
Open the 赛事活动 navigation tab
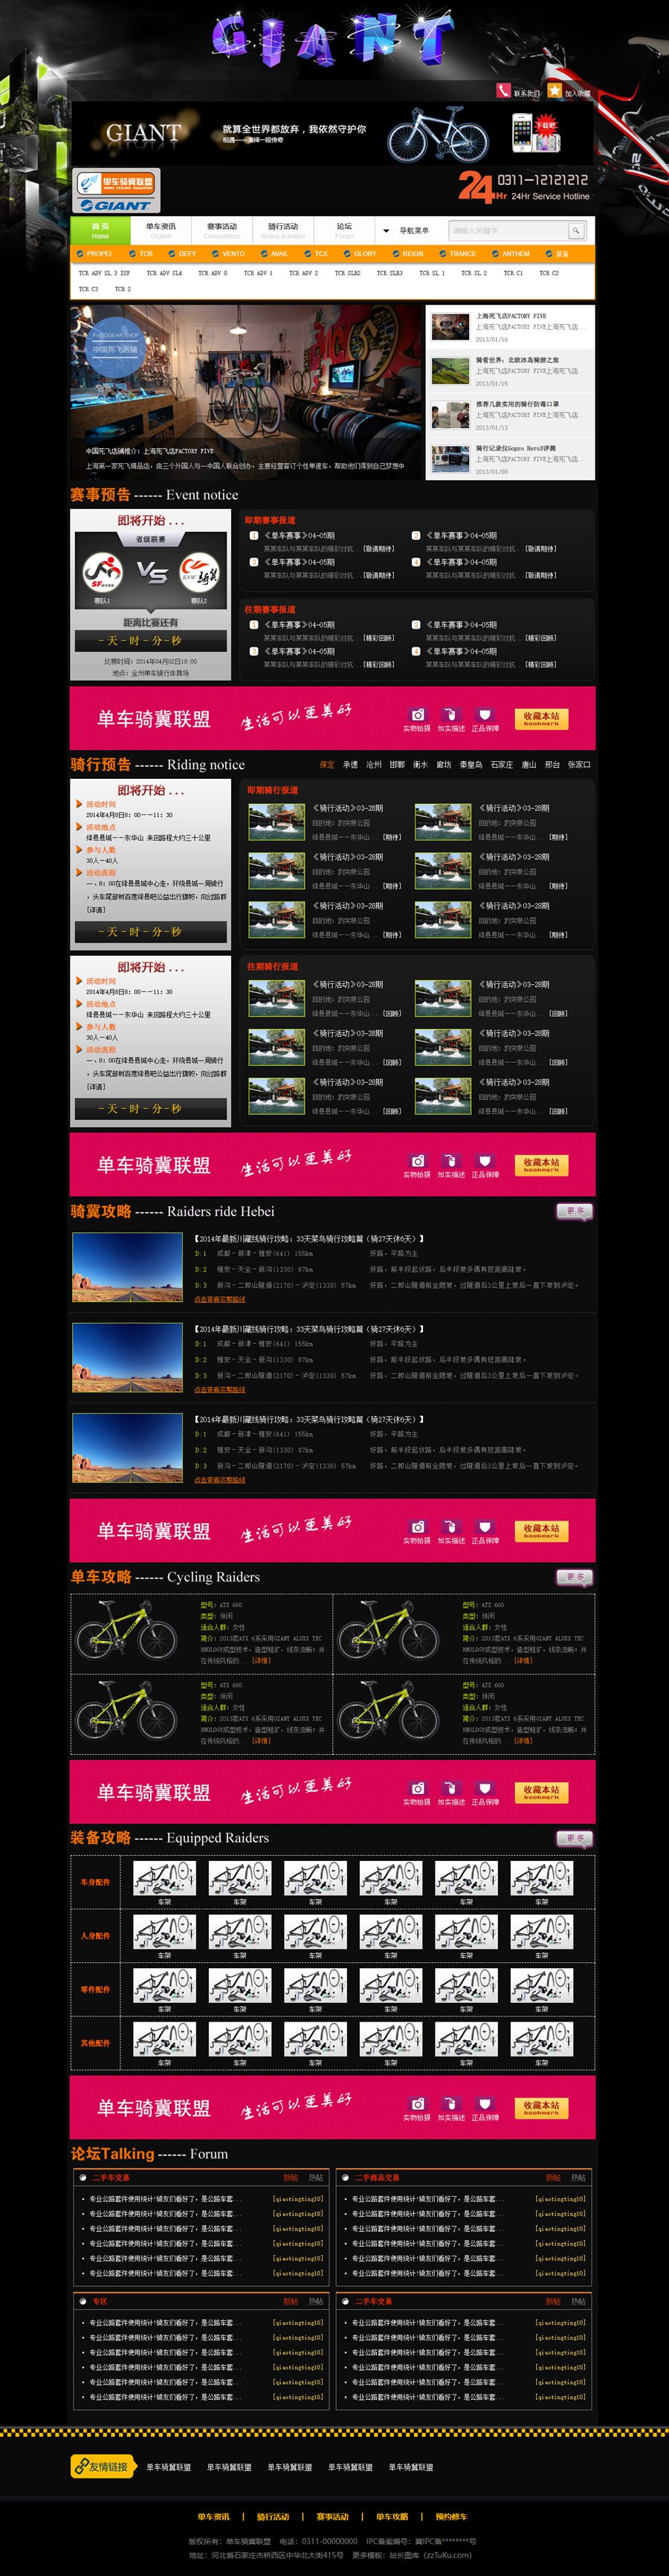(222, 230)
